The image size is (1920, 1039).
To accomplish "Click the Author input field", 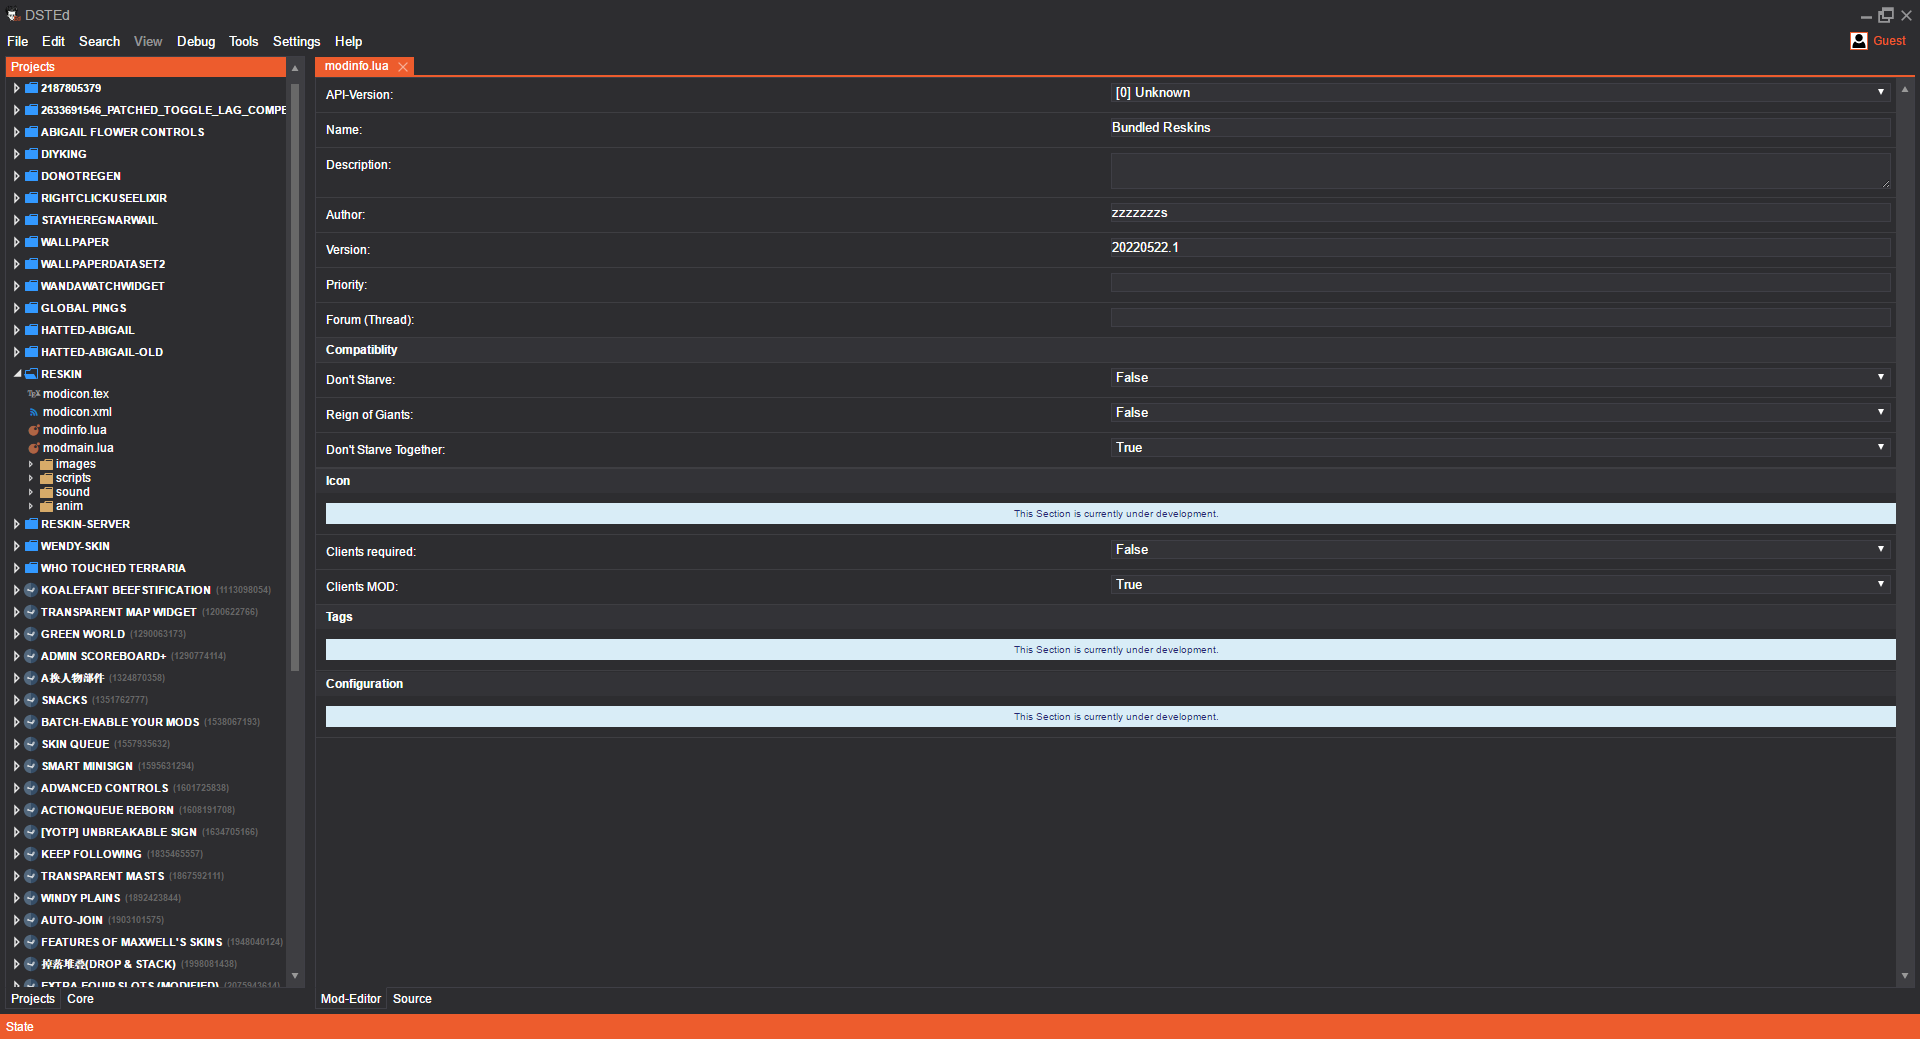I will pyautogui.click(x=1500, y=212).
